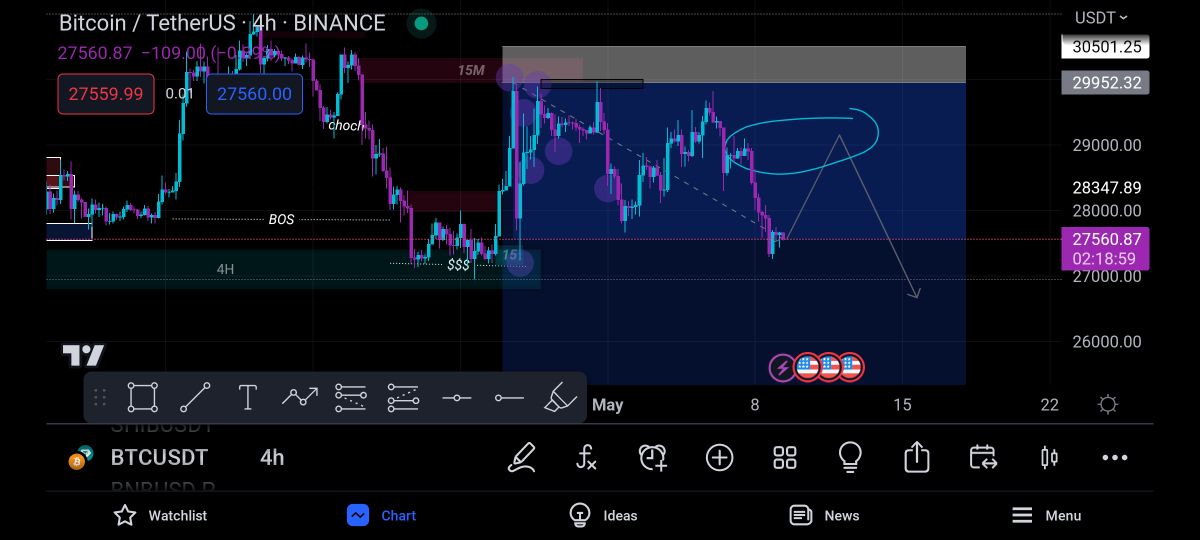Image resolution: width=1200 pixels, height=540 pixels.
Task: Tap the blue buy price 27560.00 button
Action: (254, 94)
